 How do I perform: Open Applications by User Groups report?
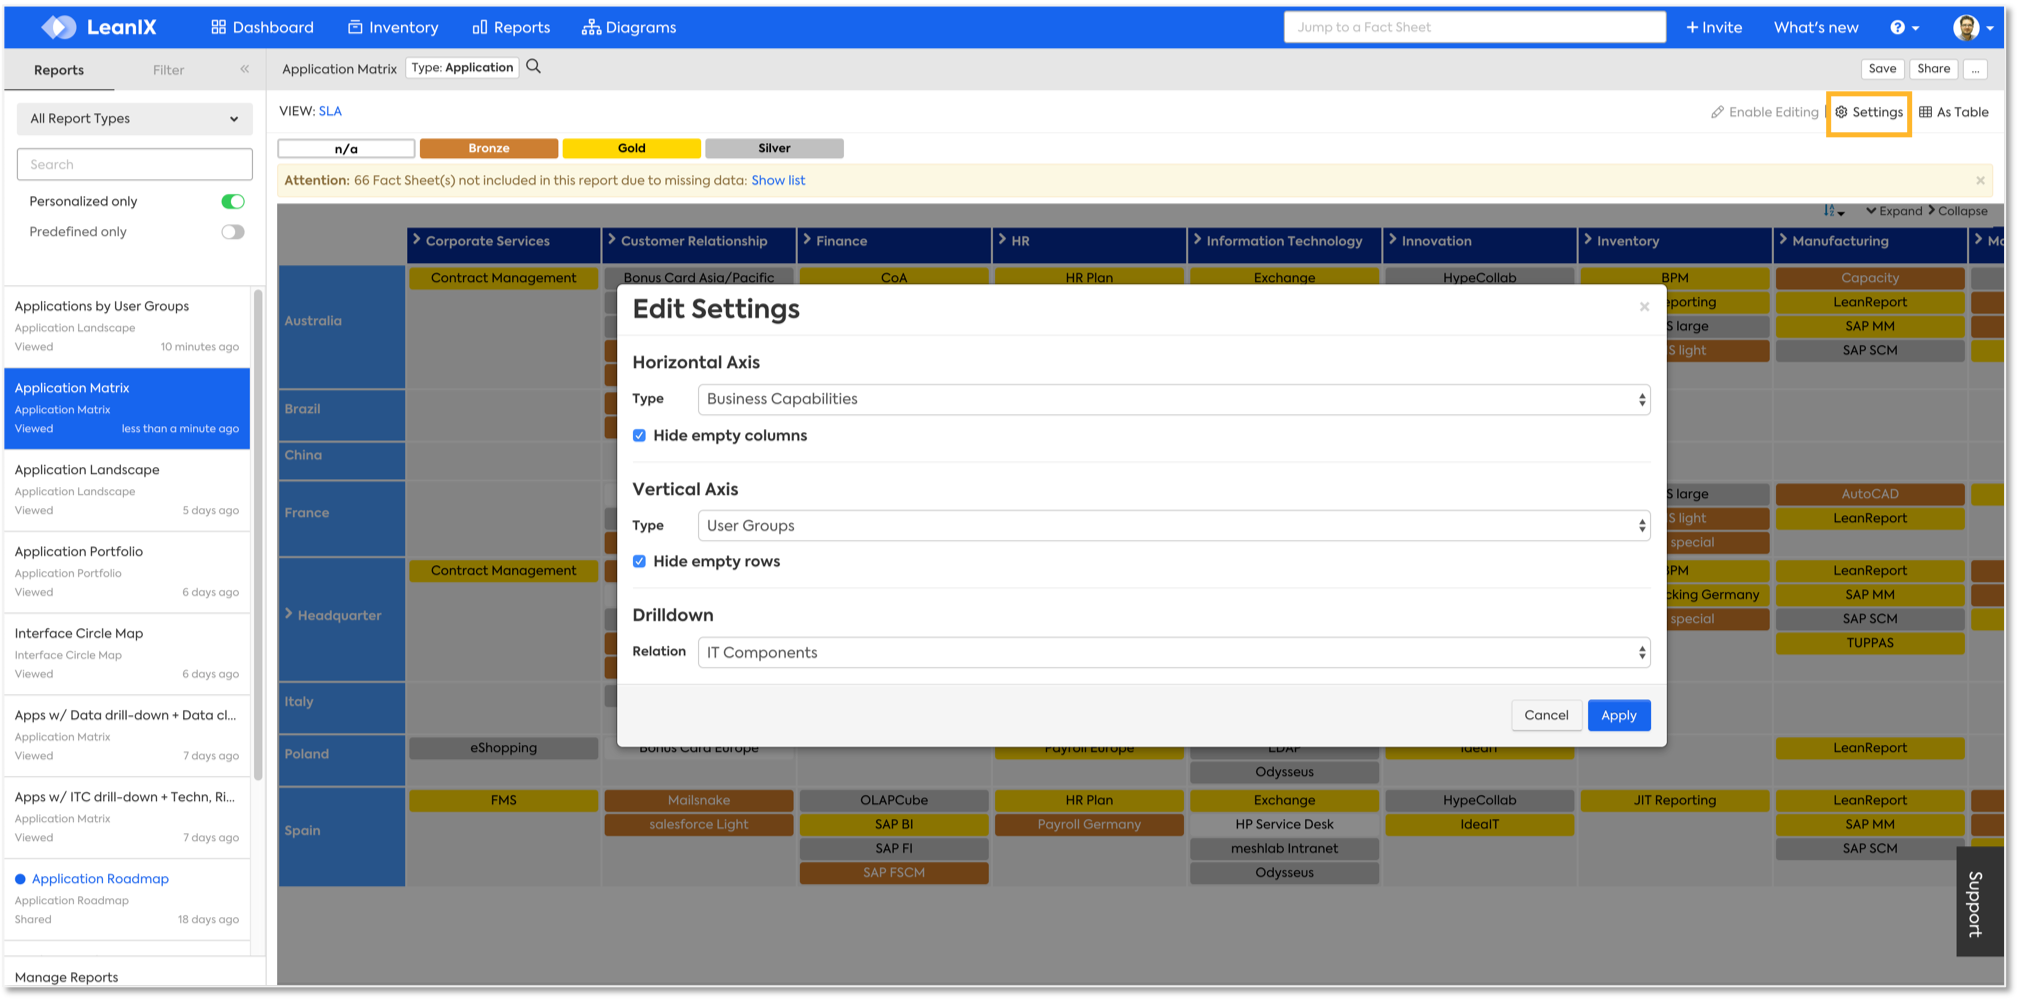click(127, 326)
